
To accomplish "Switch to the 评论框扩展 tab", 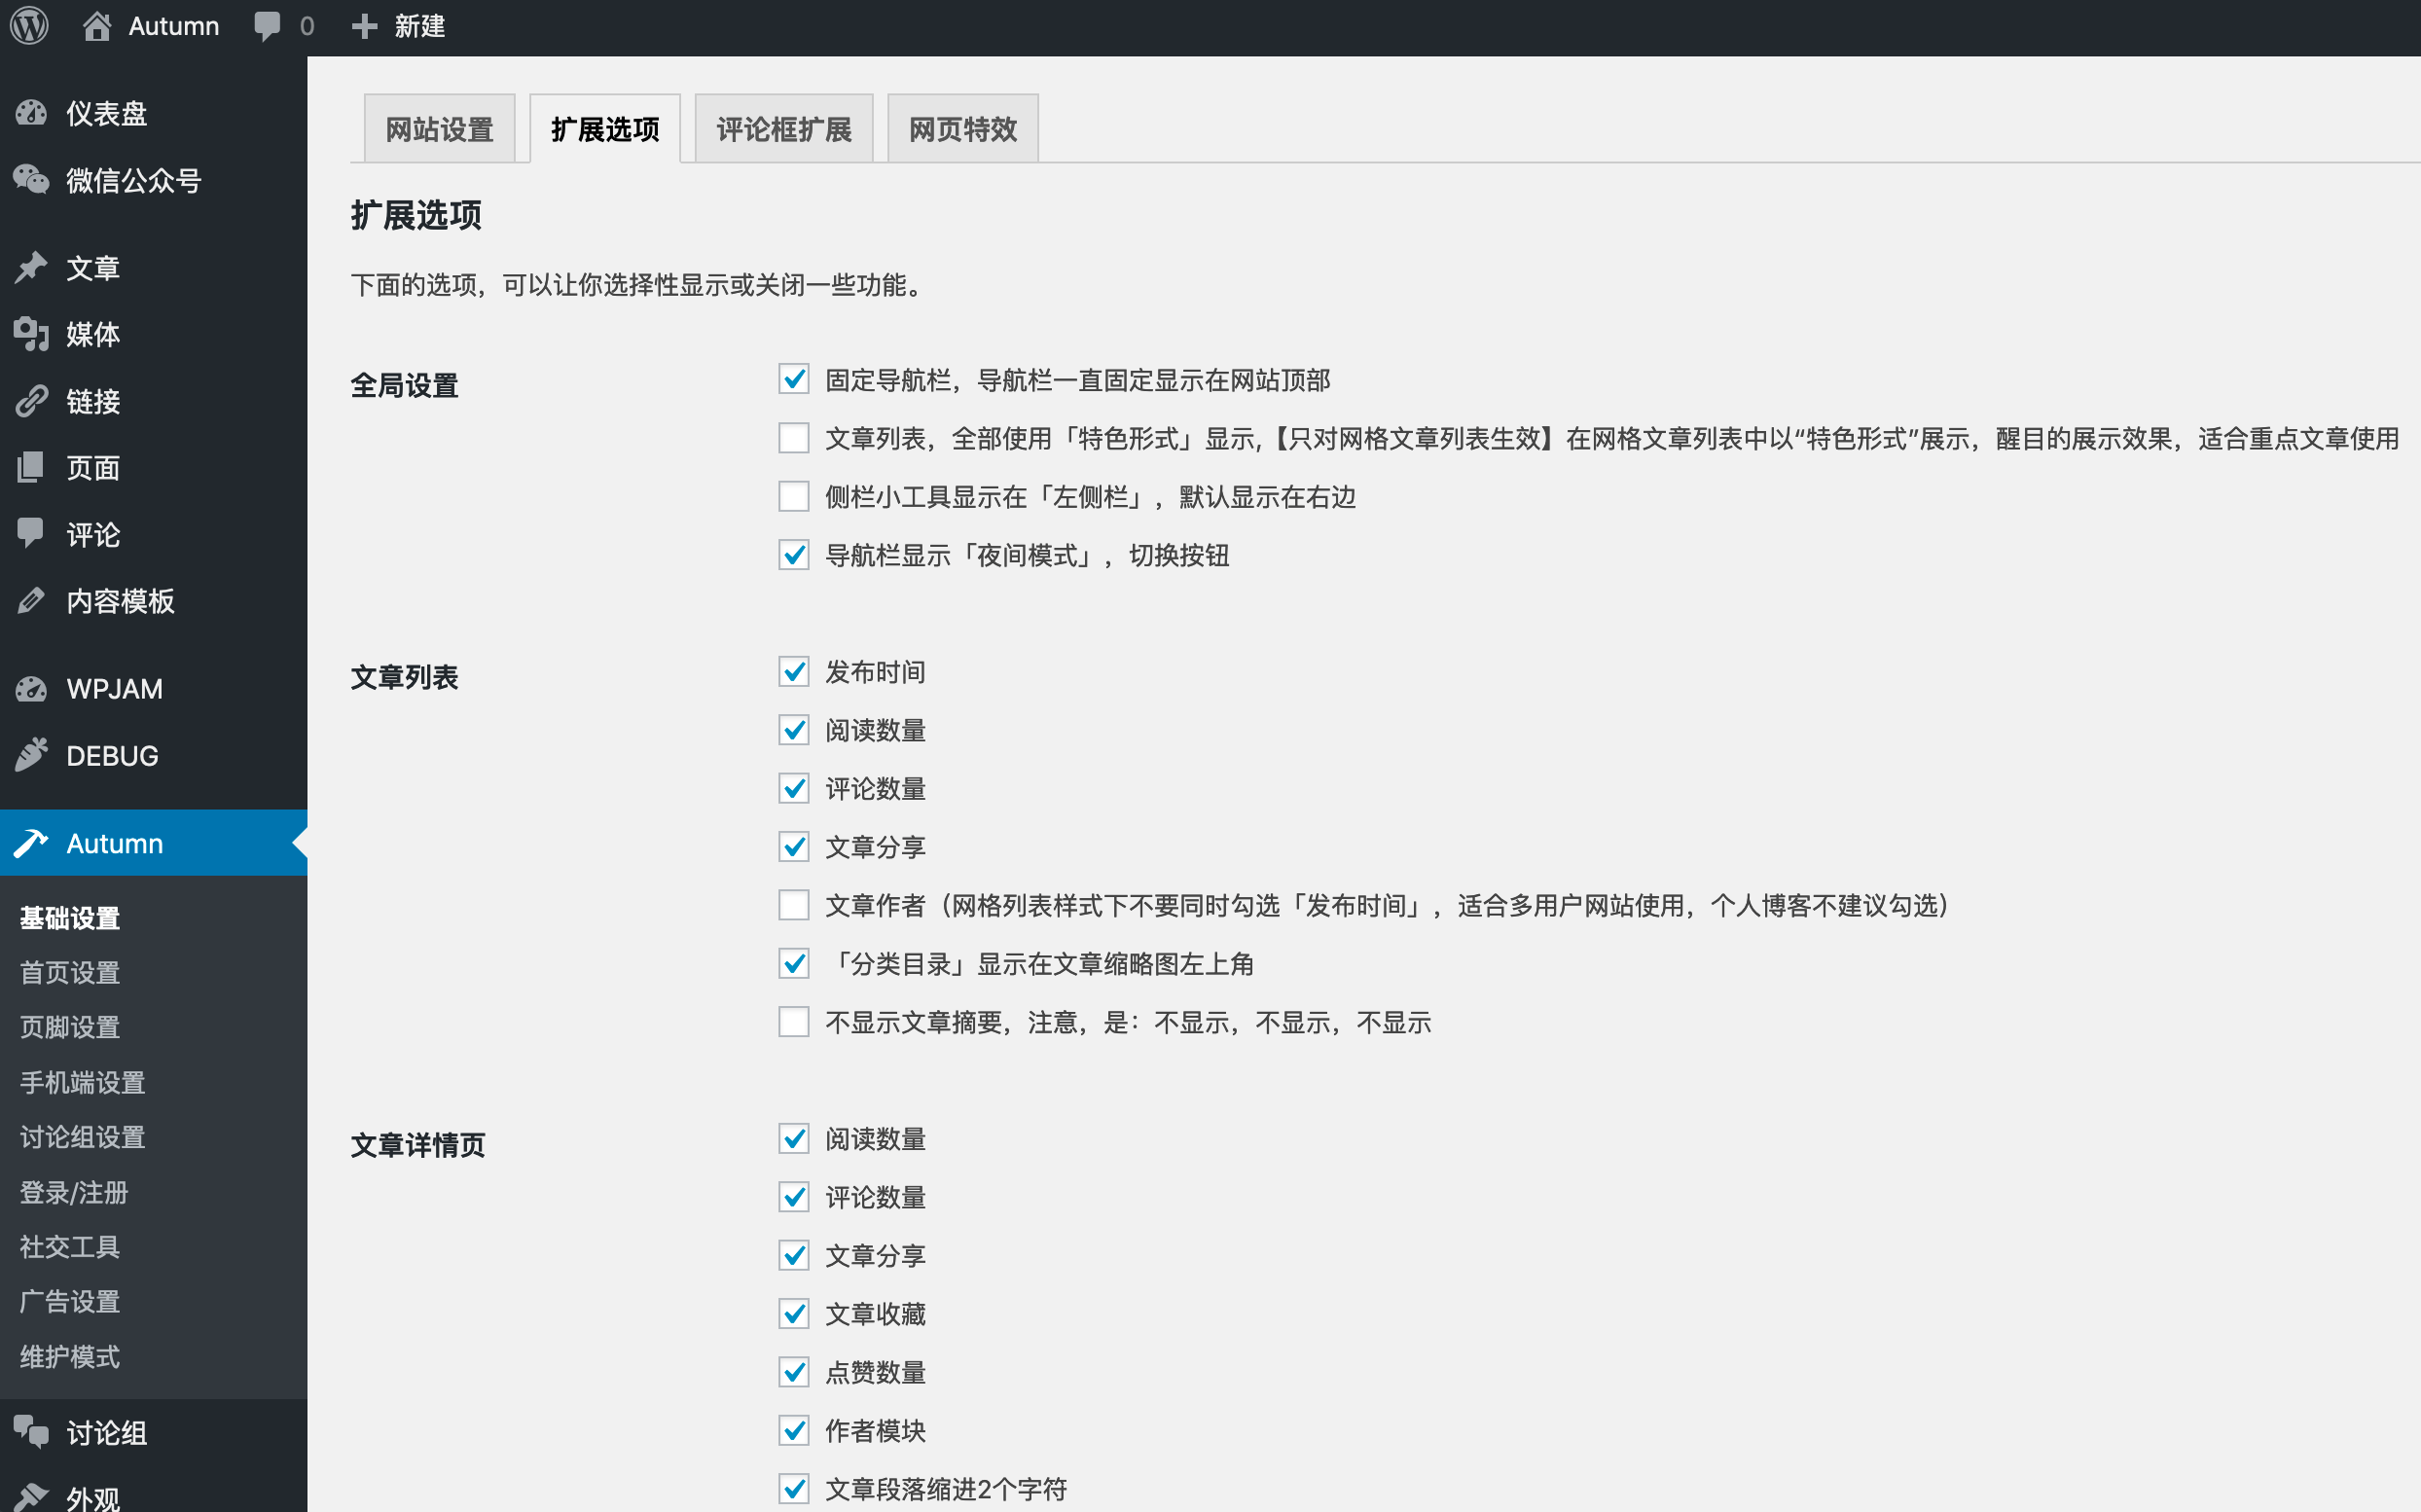I will (x=783, y=129).
